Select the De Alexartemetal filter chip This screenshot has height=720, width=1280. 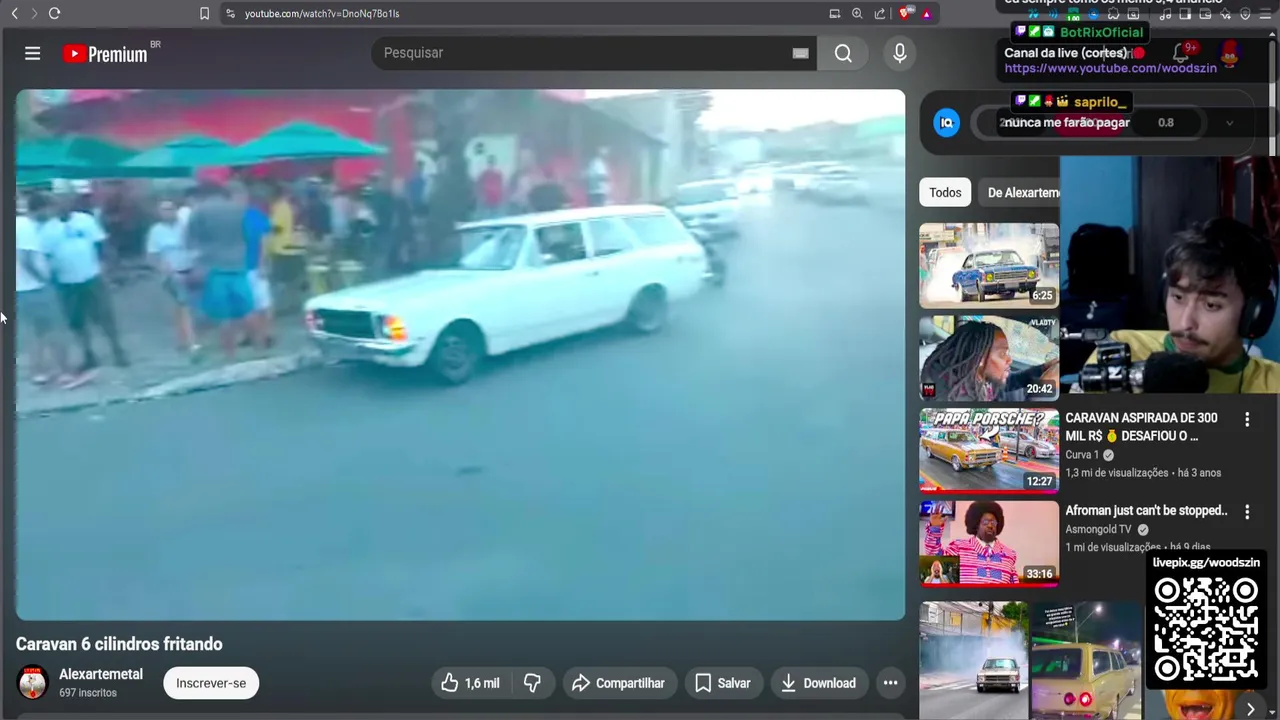tap(1022, 193)
